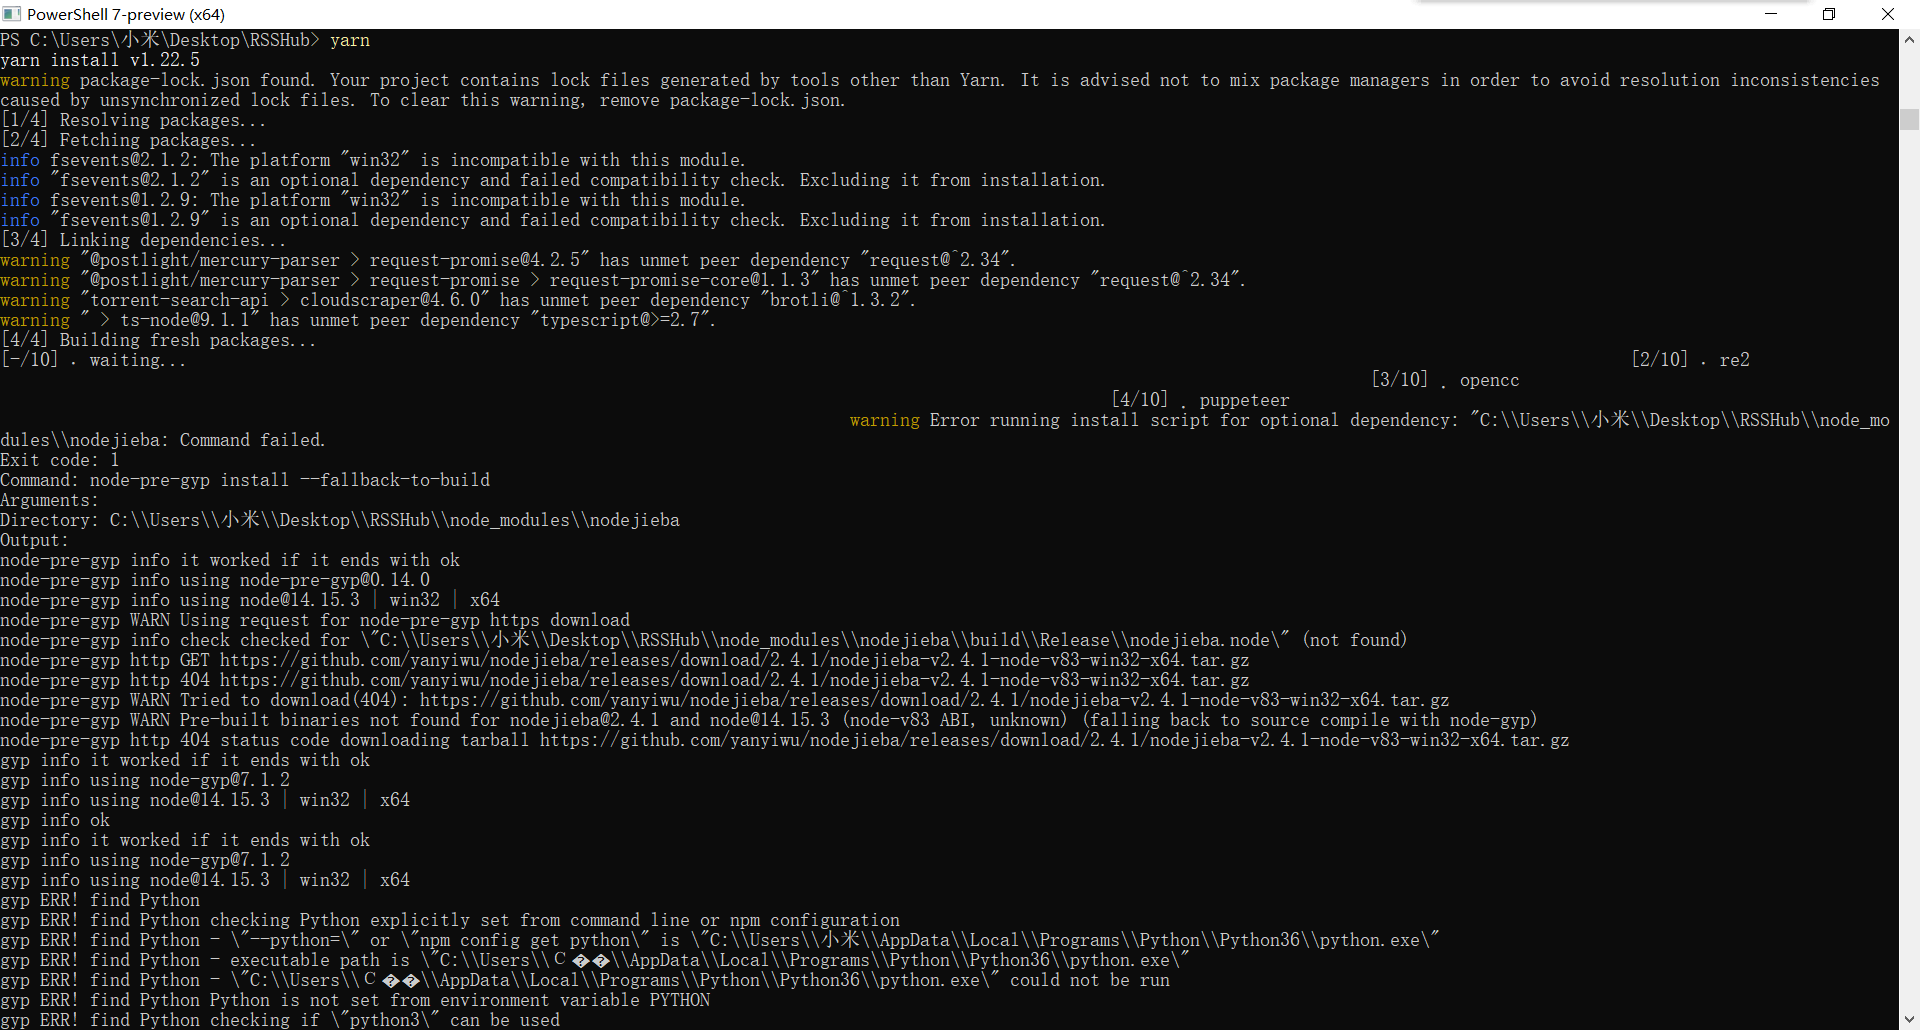The width and height of the screenshot is (1920, 1030).
Task: Click the 'http 404 status code downloading tarball' line
Action: pyautogui.click(x=785, y=740)
